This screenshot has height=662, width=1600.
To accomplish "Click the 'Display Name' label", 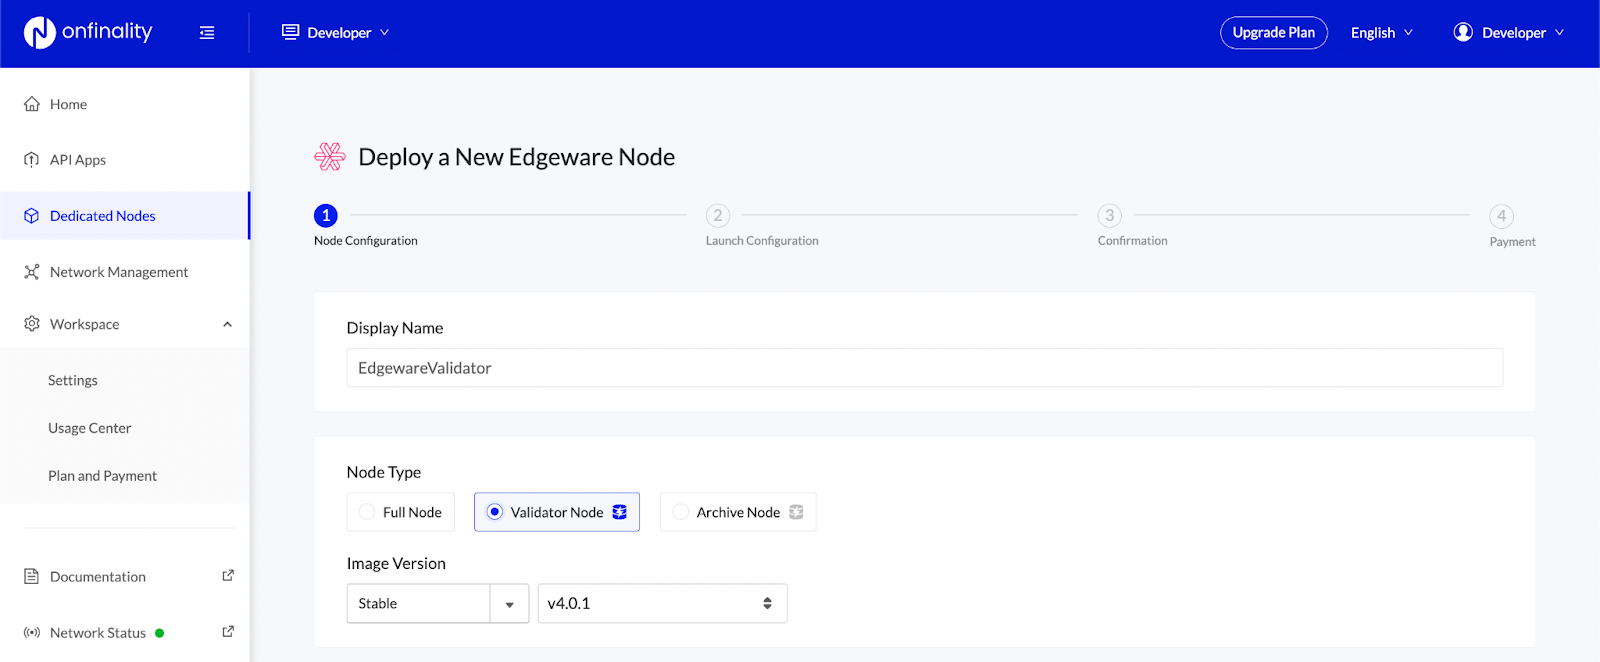I will pyautogui.click(x=395, y=328).
